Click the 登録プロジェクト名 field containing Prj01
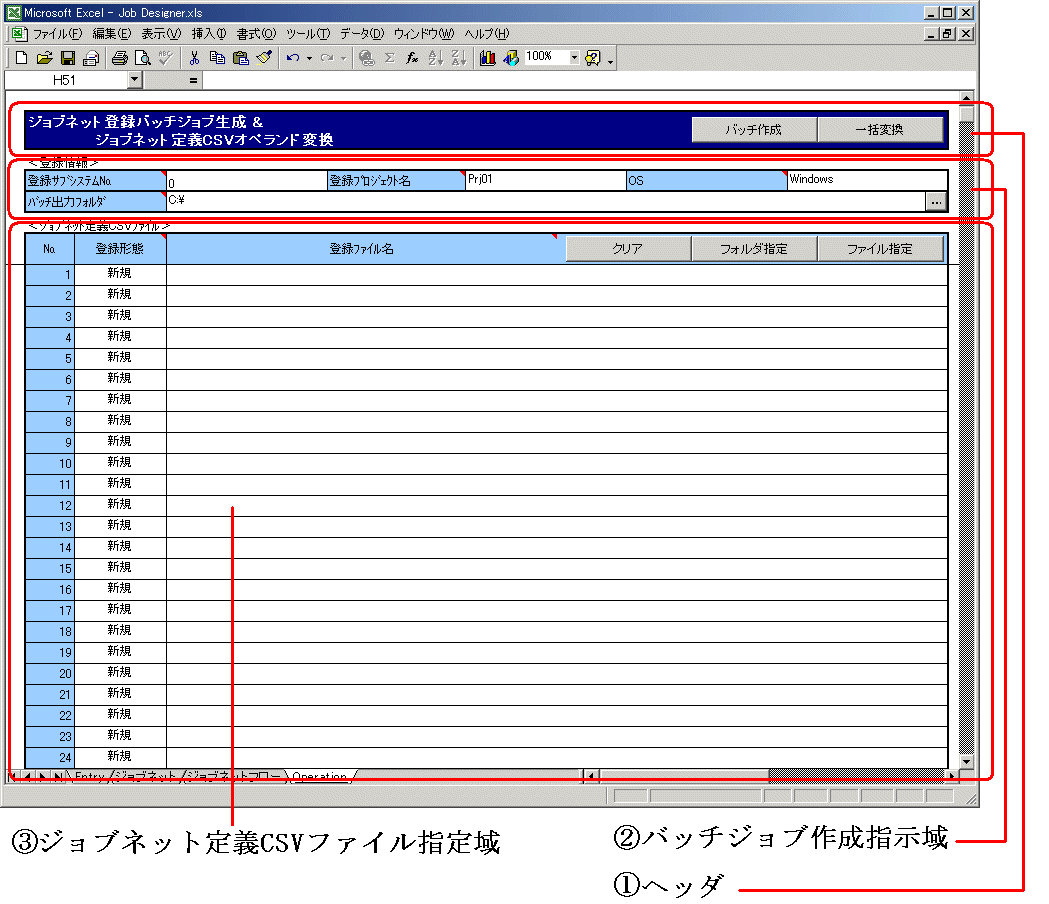 click(545, 181)
